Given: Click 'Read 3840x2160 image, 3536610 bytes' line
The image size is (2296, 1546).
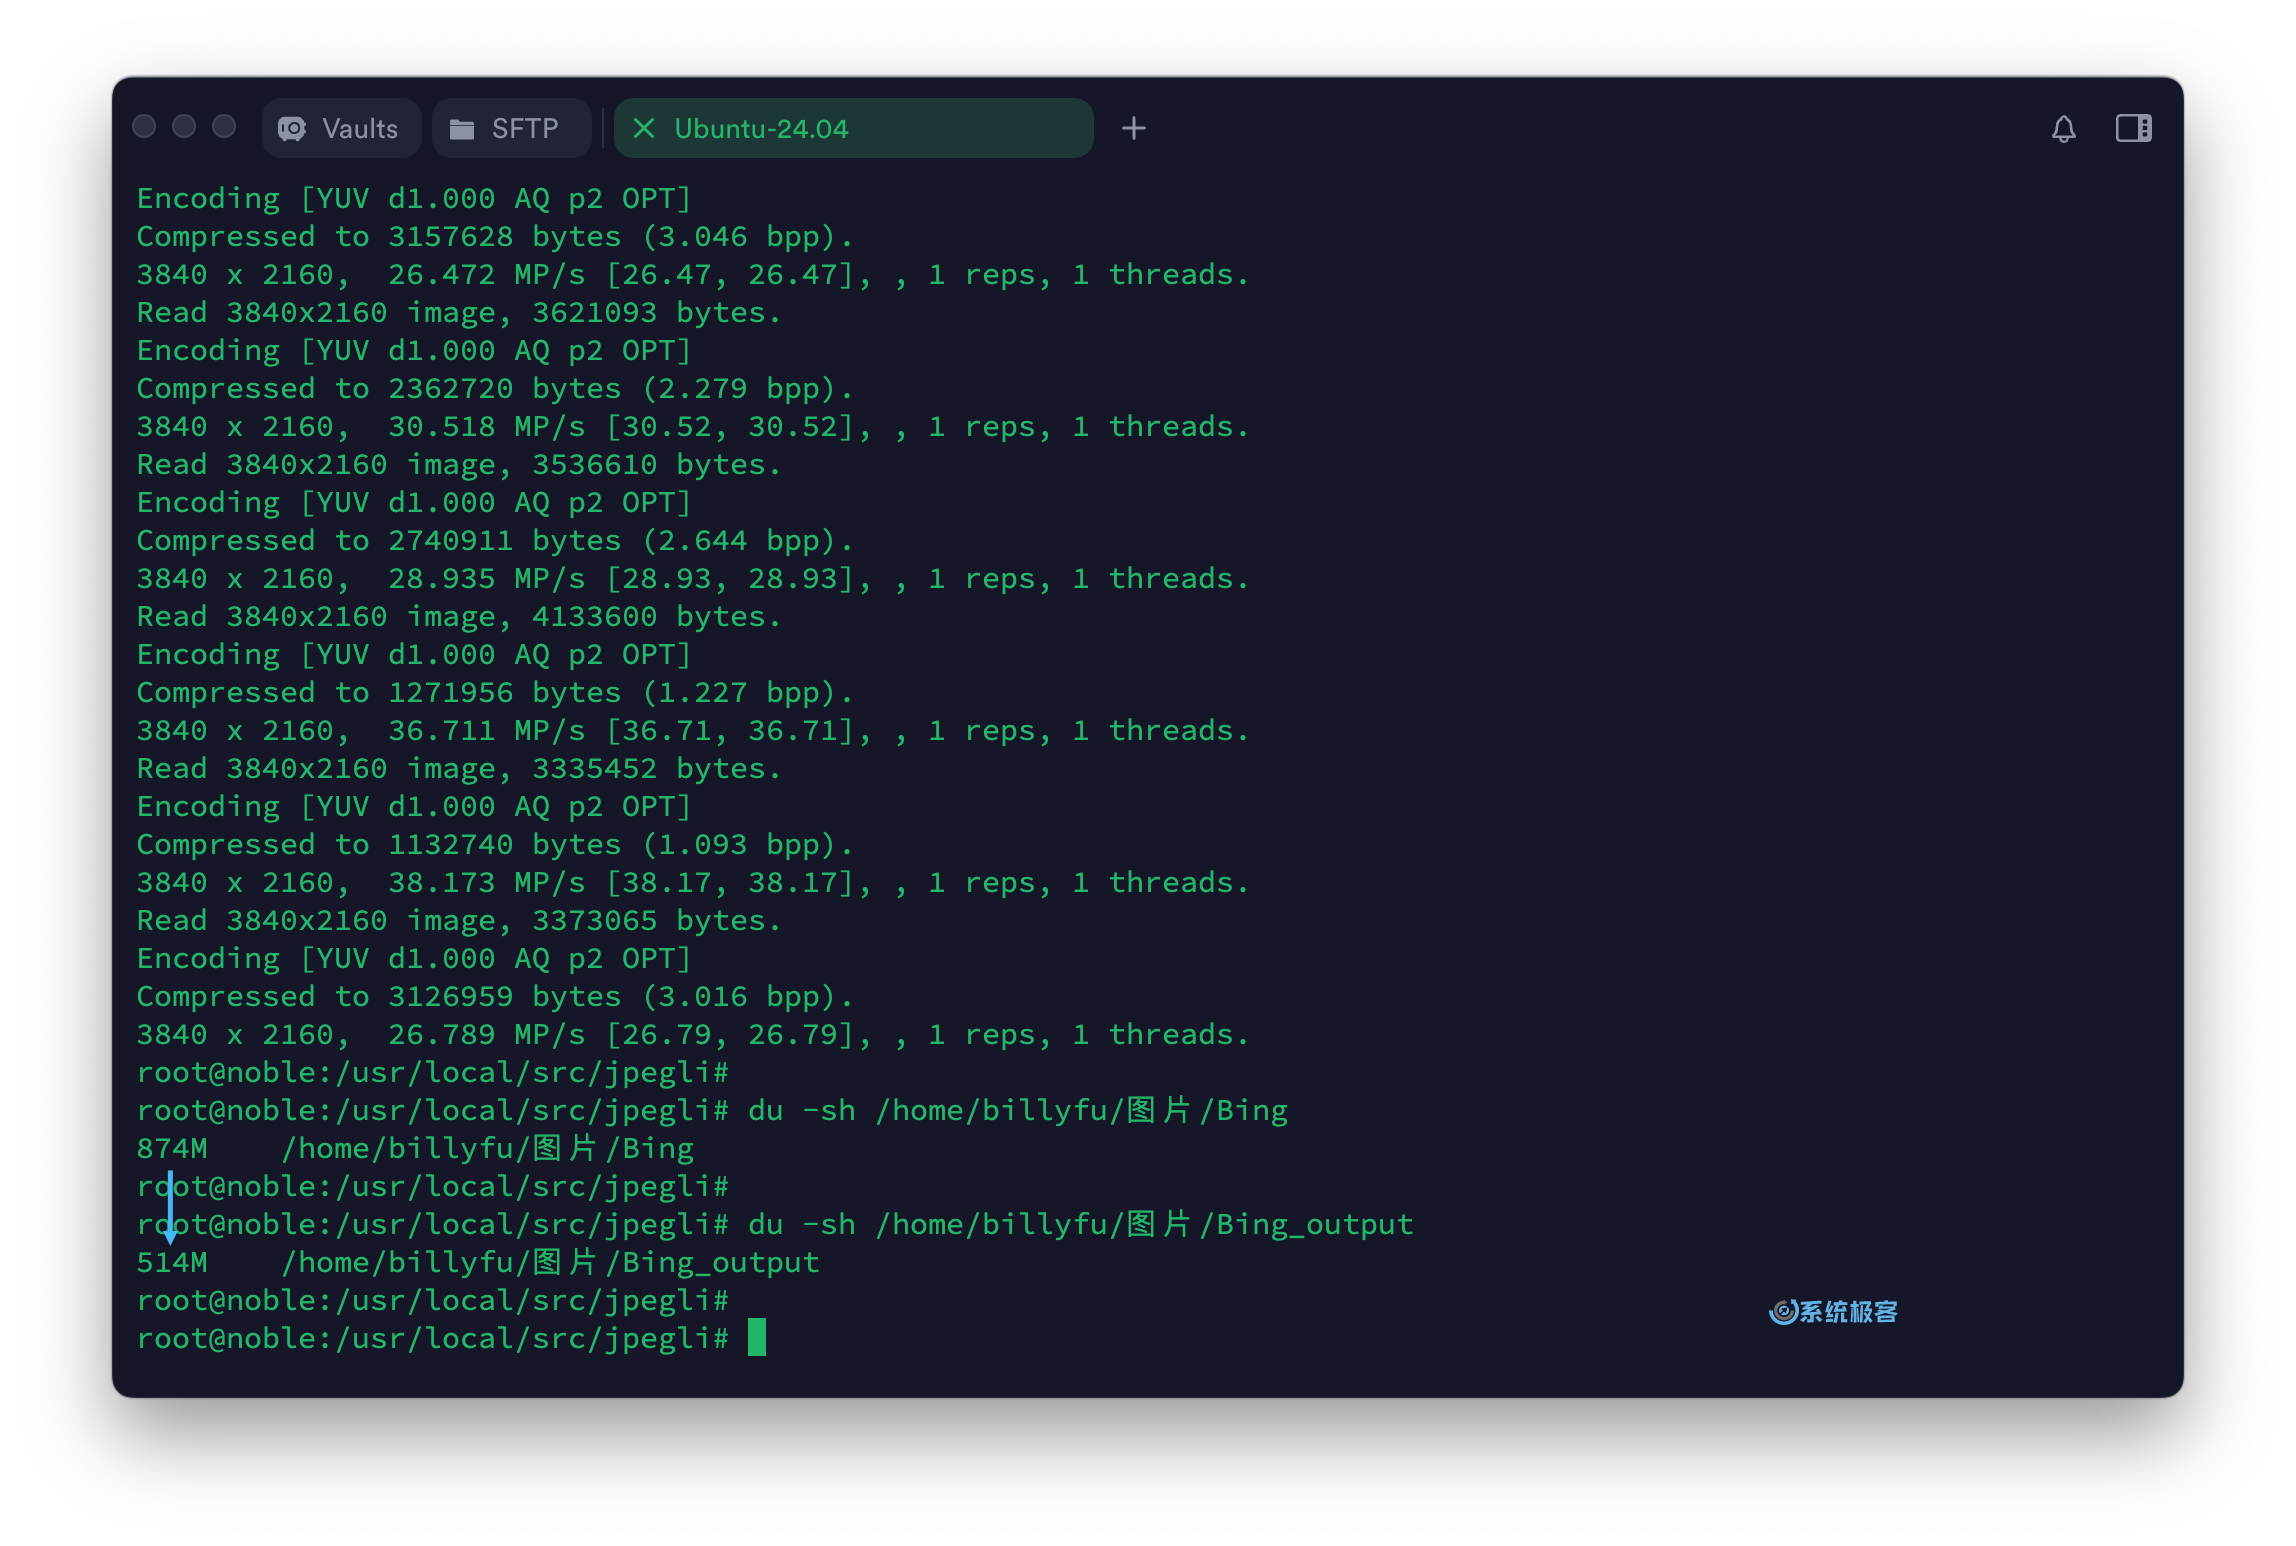Looking at the screenshot, I should (x=458, y=465).
